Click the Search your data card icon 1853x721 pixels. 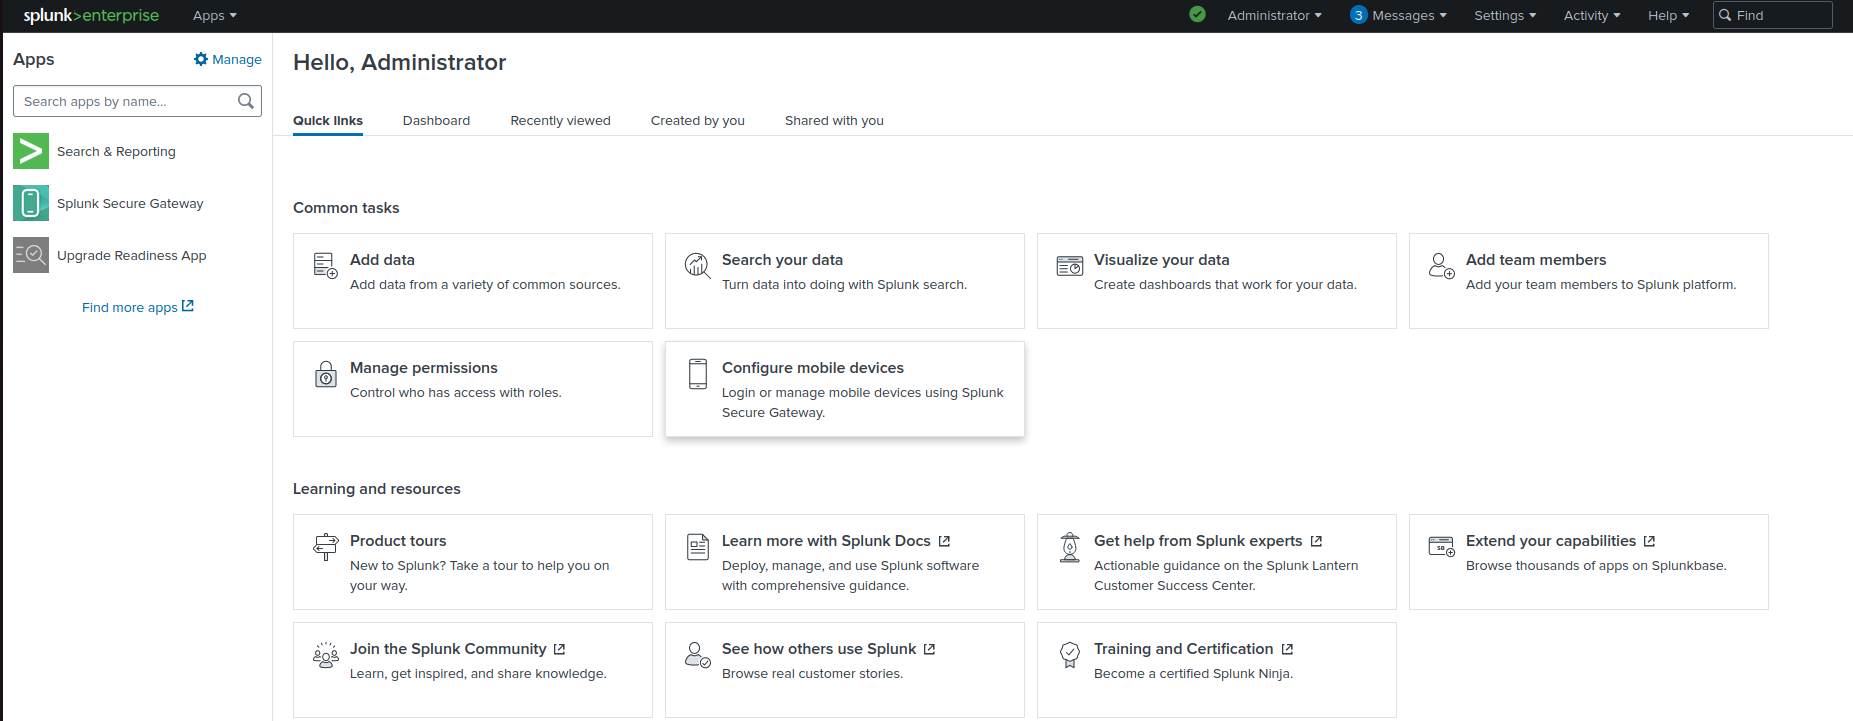pos(697,265)
